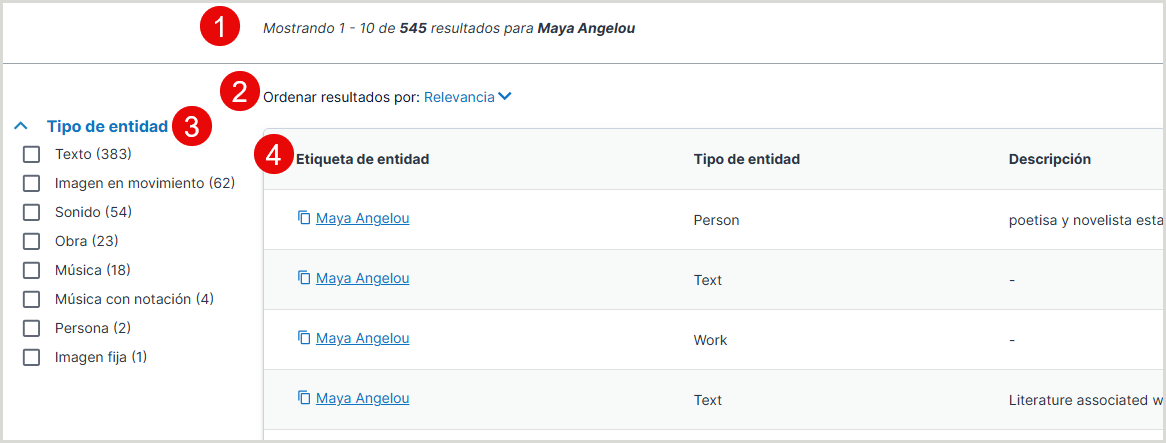Check the Imagen en movimiento (62) filter
Screen dimensions: 1166x443
[x=31, y=183]
